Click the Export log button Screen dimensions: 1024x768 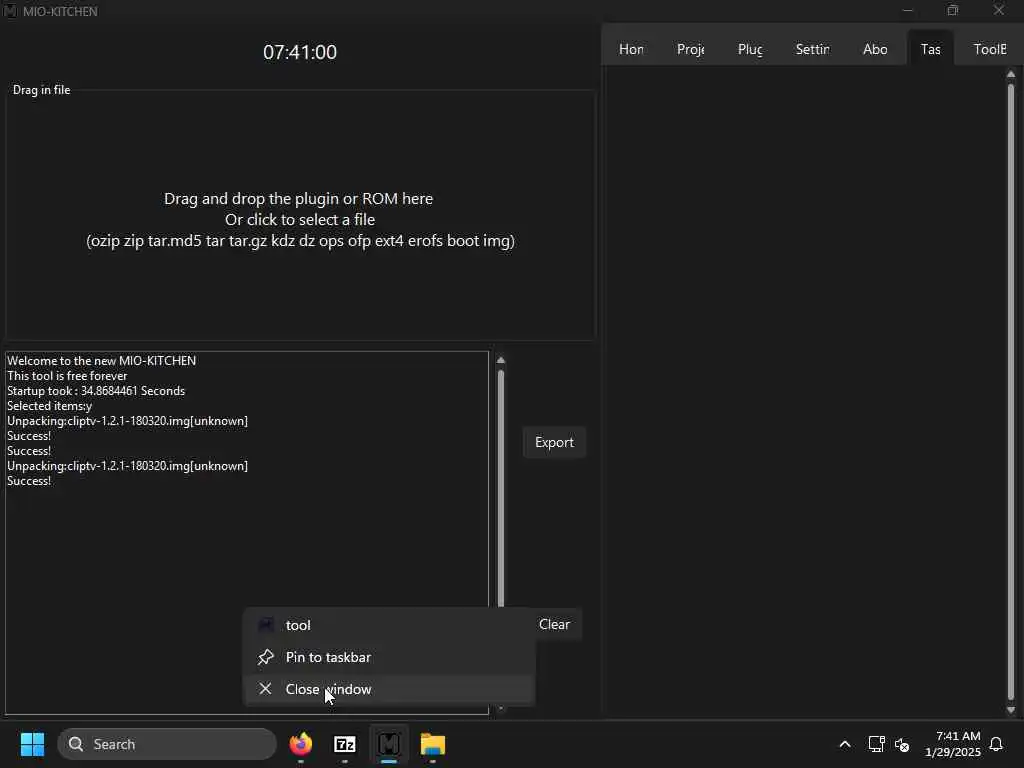[x=554, y=442]
